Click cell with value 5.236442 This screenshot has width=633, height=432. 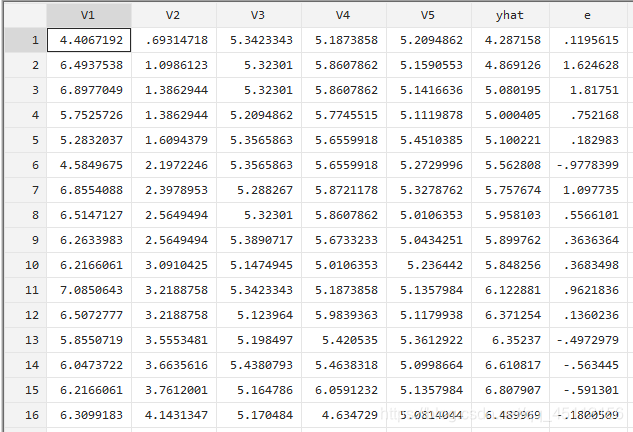click(x=429, y=265)
